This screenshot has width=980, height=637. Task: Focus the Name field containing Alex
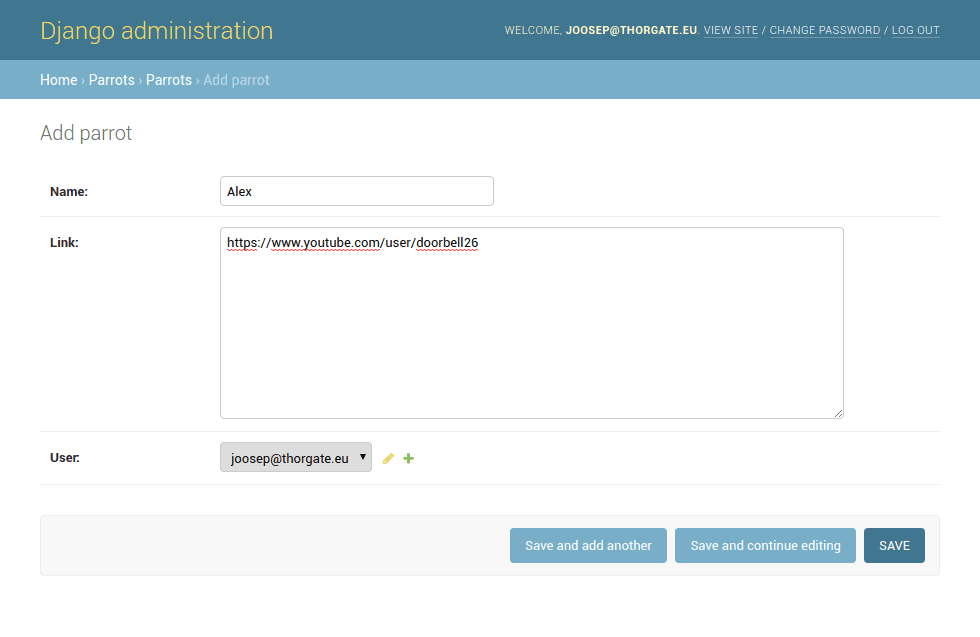356,191
